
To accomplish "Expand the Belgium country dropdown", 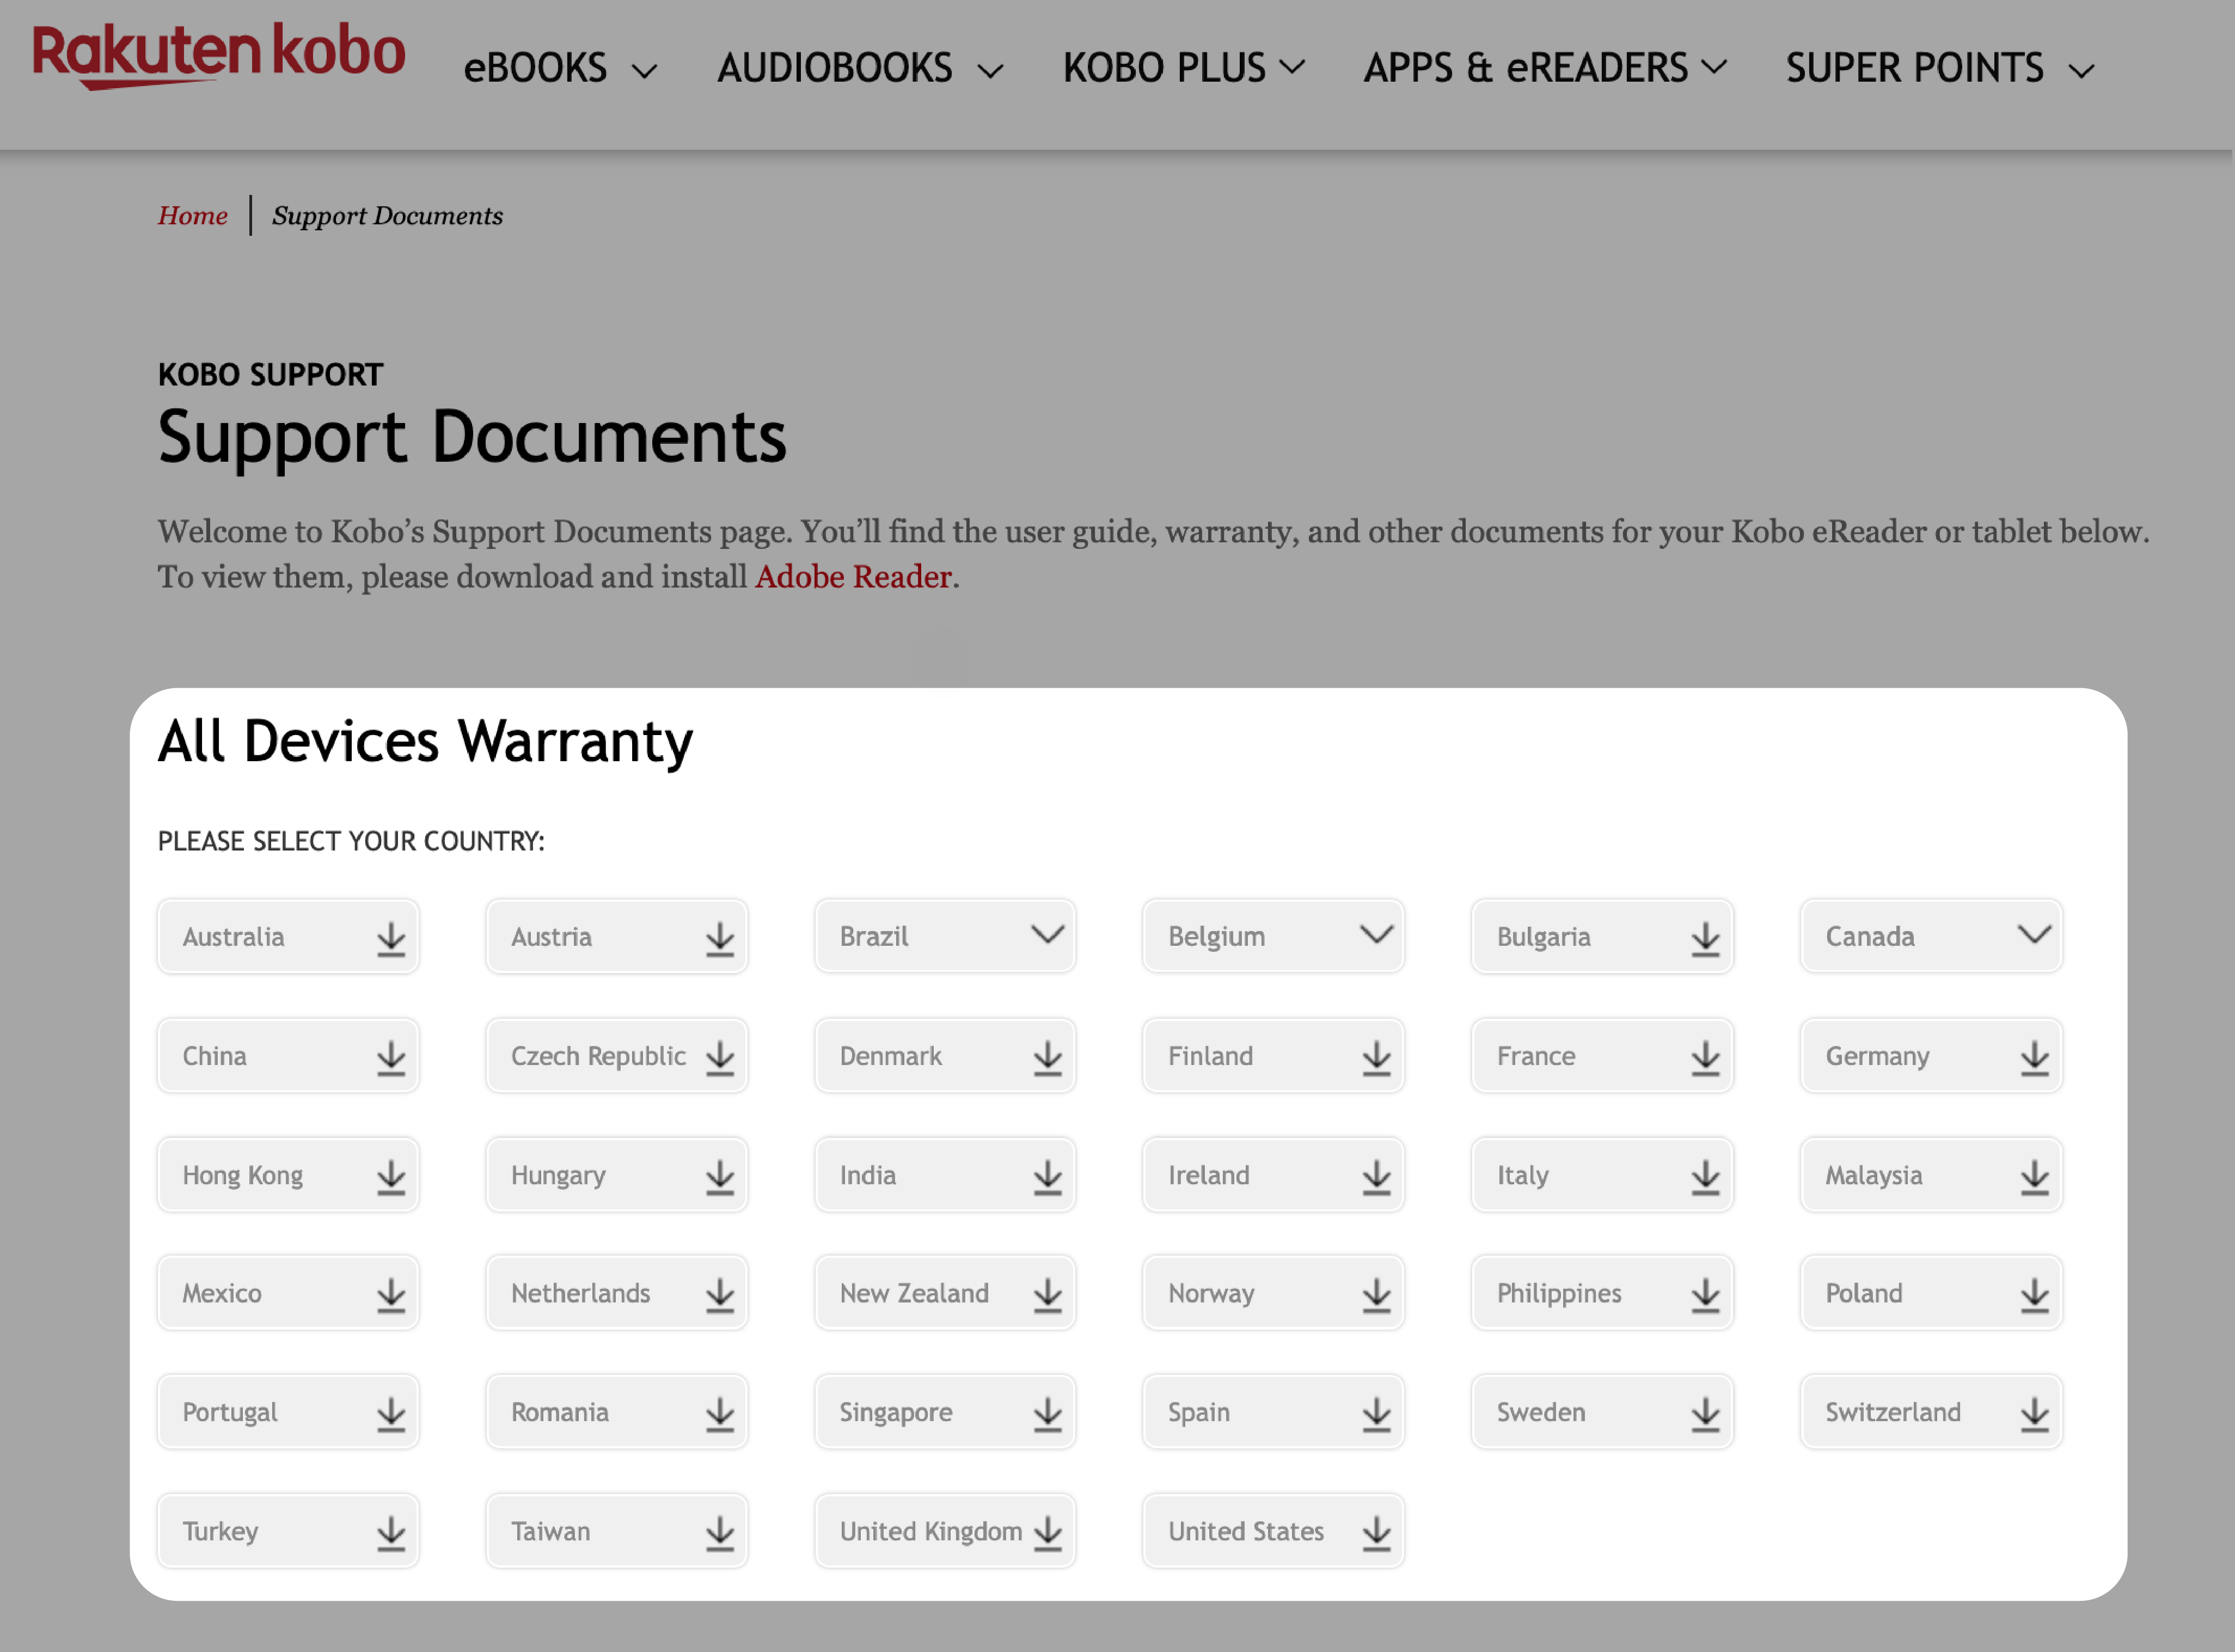I will tap(1376, 935).
